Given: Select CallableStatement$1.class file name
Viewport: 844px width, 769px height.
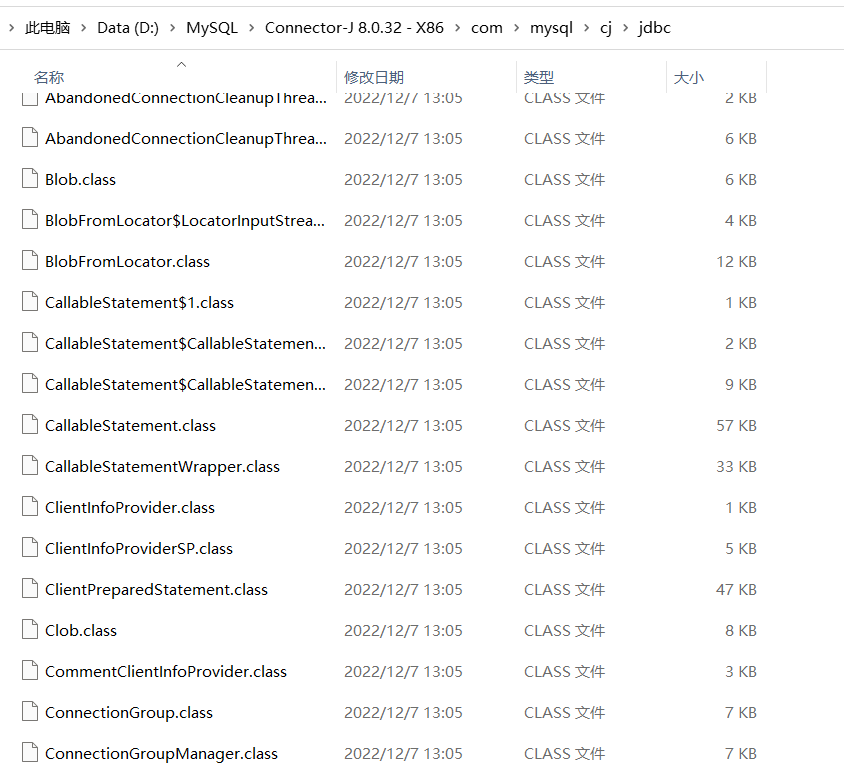Looking at the screenshot, I should pyautogui.click(x=139, y=302).
